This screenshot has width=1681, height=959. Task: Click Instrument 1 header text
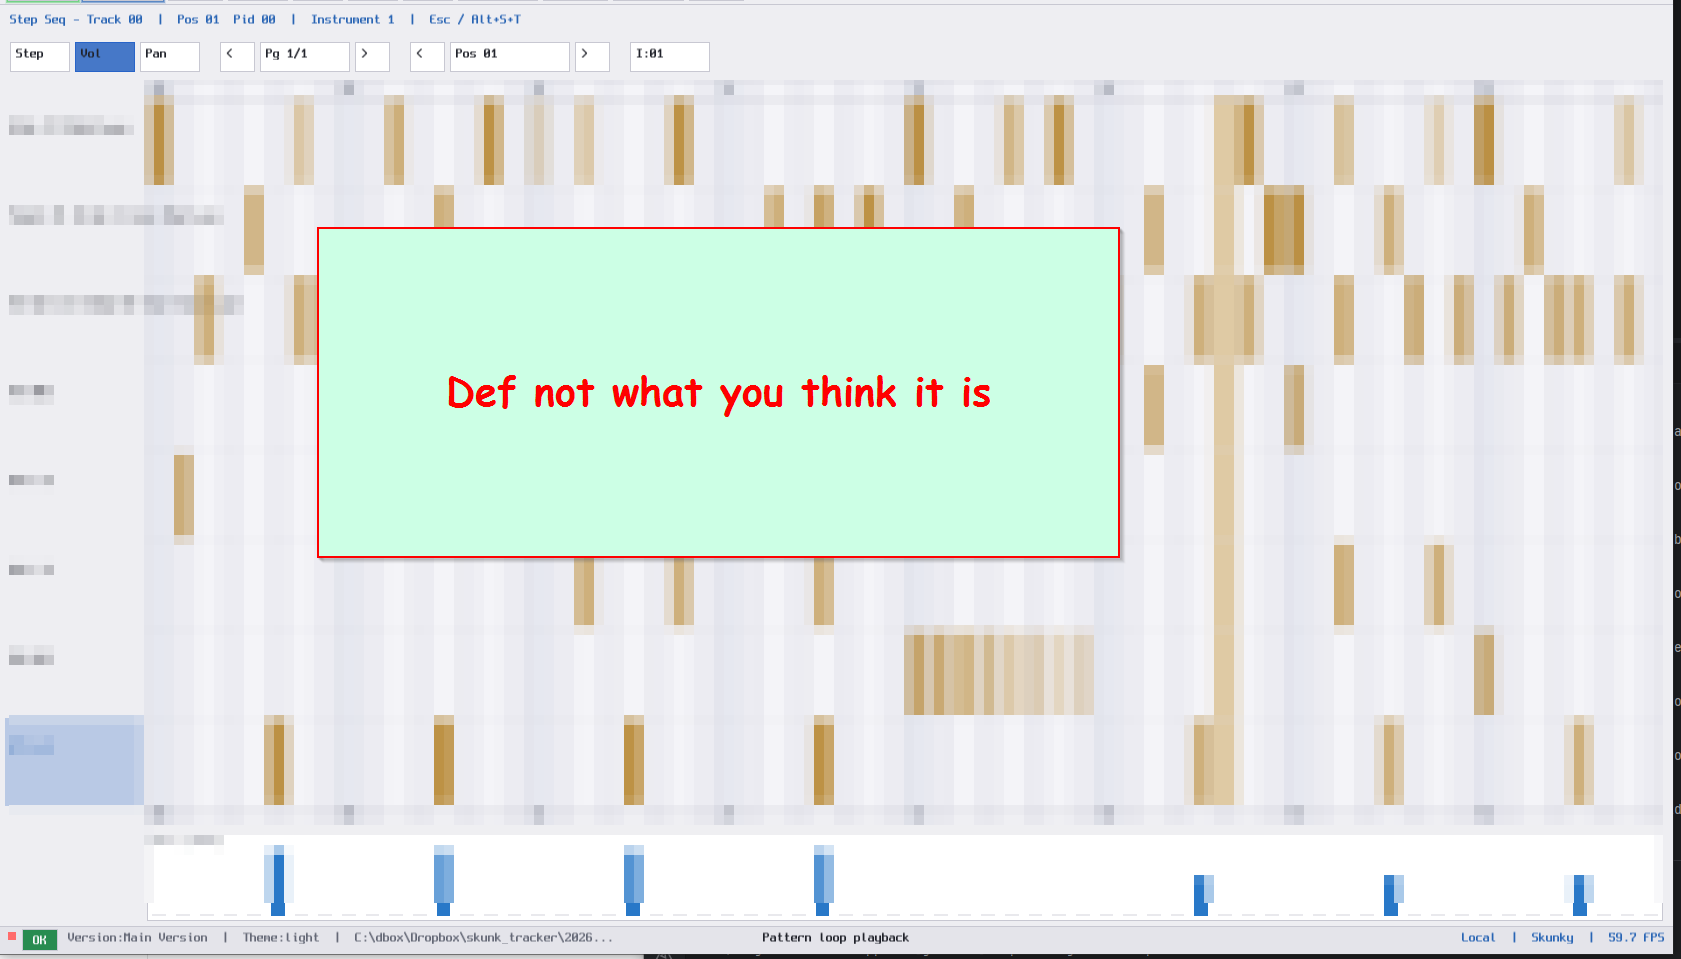point(352,19)
